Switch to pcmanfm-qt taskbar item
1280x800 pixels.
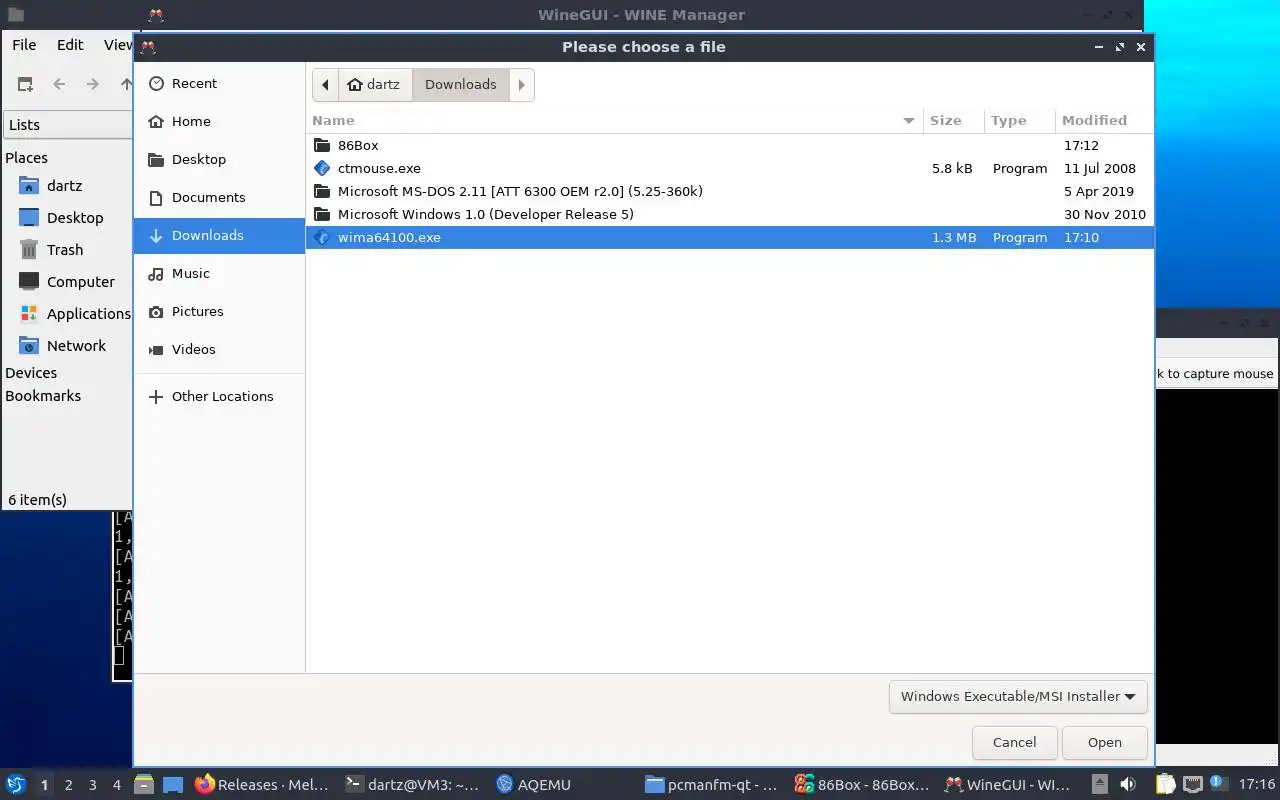(x=712, y=785)
